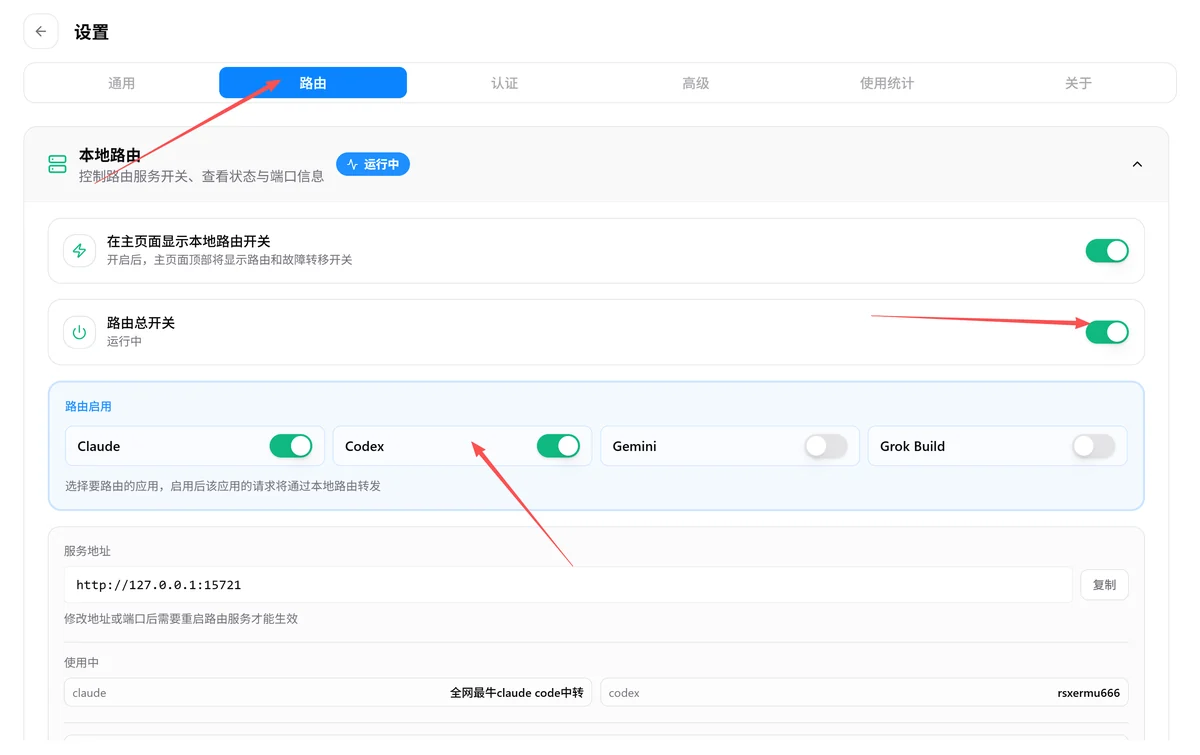Click the server icon beside 本地路由
Image resolution: width=1200 pixels, height=755 pixels.
point(58,164)
